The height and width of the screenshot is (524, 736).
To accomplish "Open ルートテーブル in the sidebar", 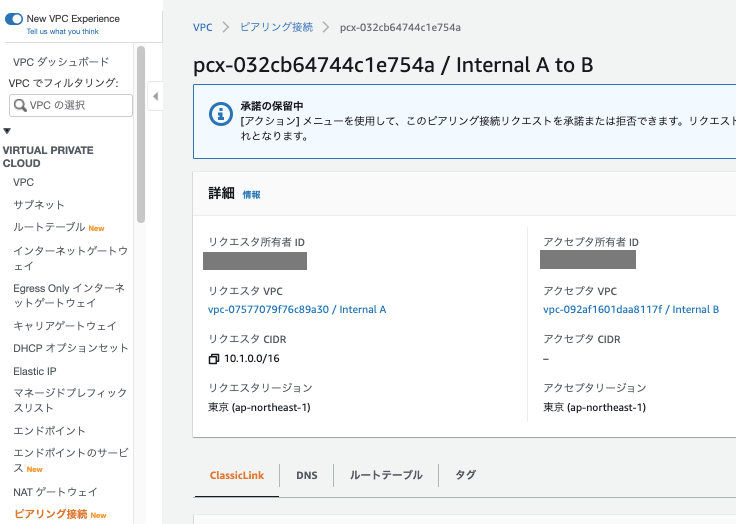I will [49, 227].
